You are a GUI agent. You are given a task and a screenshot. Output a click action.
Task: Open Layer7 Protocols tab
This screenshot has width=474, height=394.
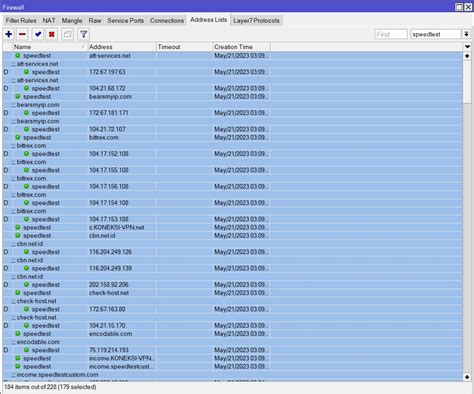click(256, 21)
